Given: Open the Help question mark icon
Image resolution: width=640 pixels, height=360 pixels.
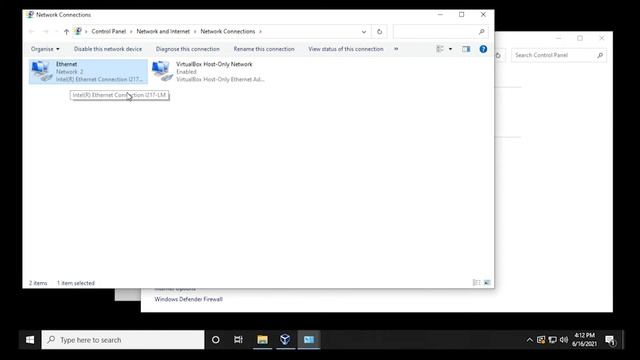Looking at the screenshot, I should click(x=483, y=49).
